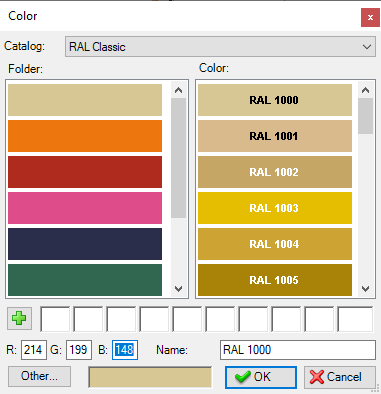
Task: Click the Folder list scroll-down arrow
Action: click(179, 289)
